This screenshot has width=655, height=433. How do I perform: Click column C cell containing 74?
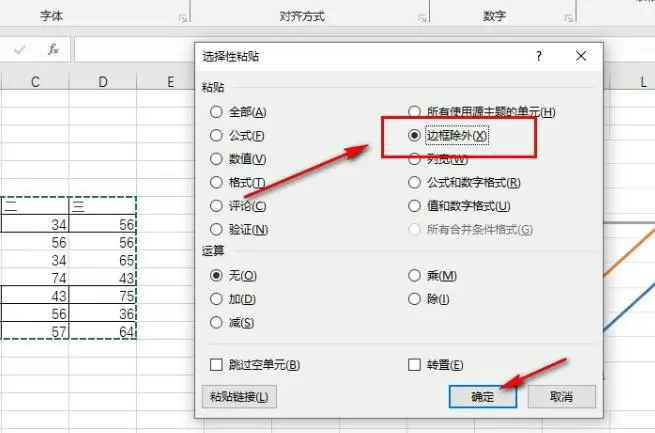[x=35, y=278]
